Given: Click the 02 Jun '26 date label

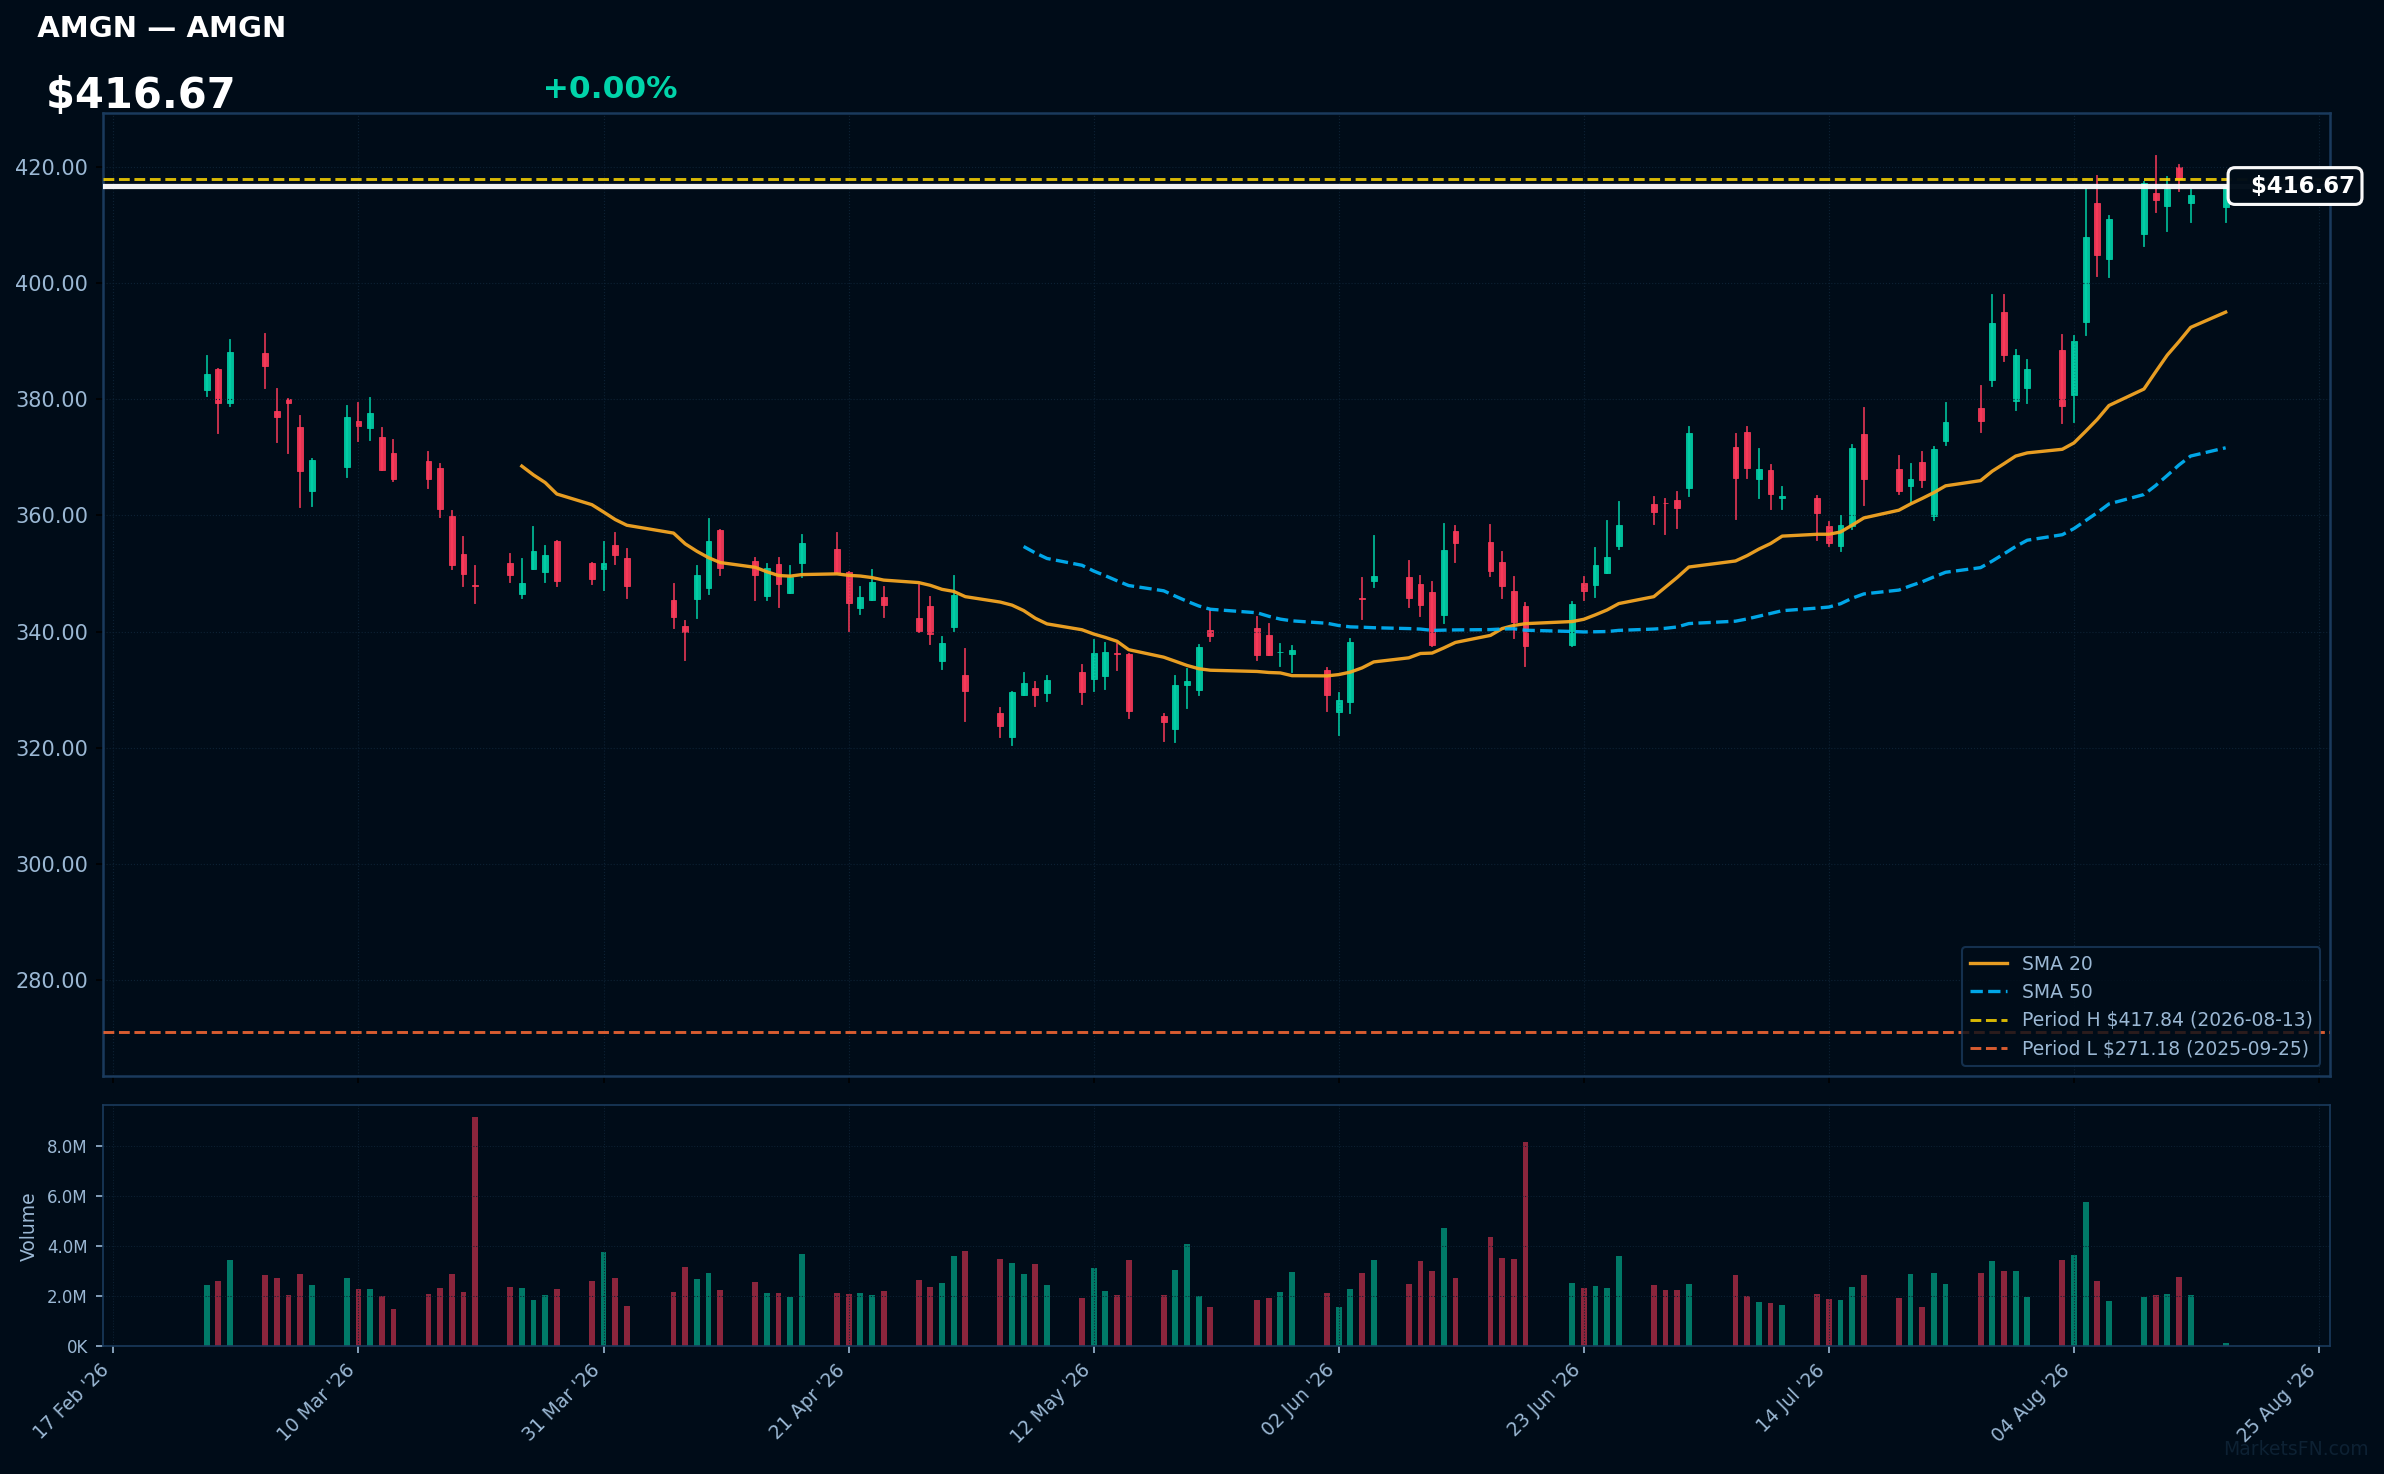Looking at the screenshot, I should pos(1297,1400).
